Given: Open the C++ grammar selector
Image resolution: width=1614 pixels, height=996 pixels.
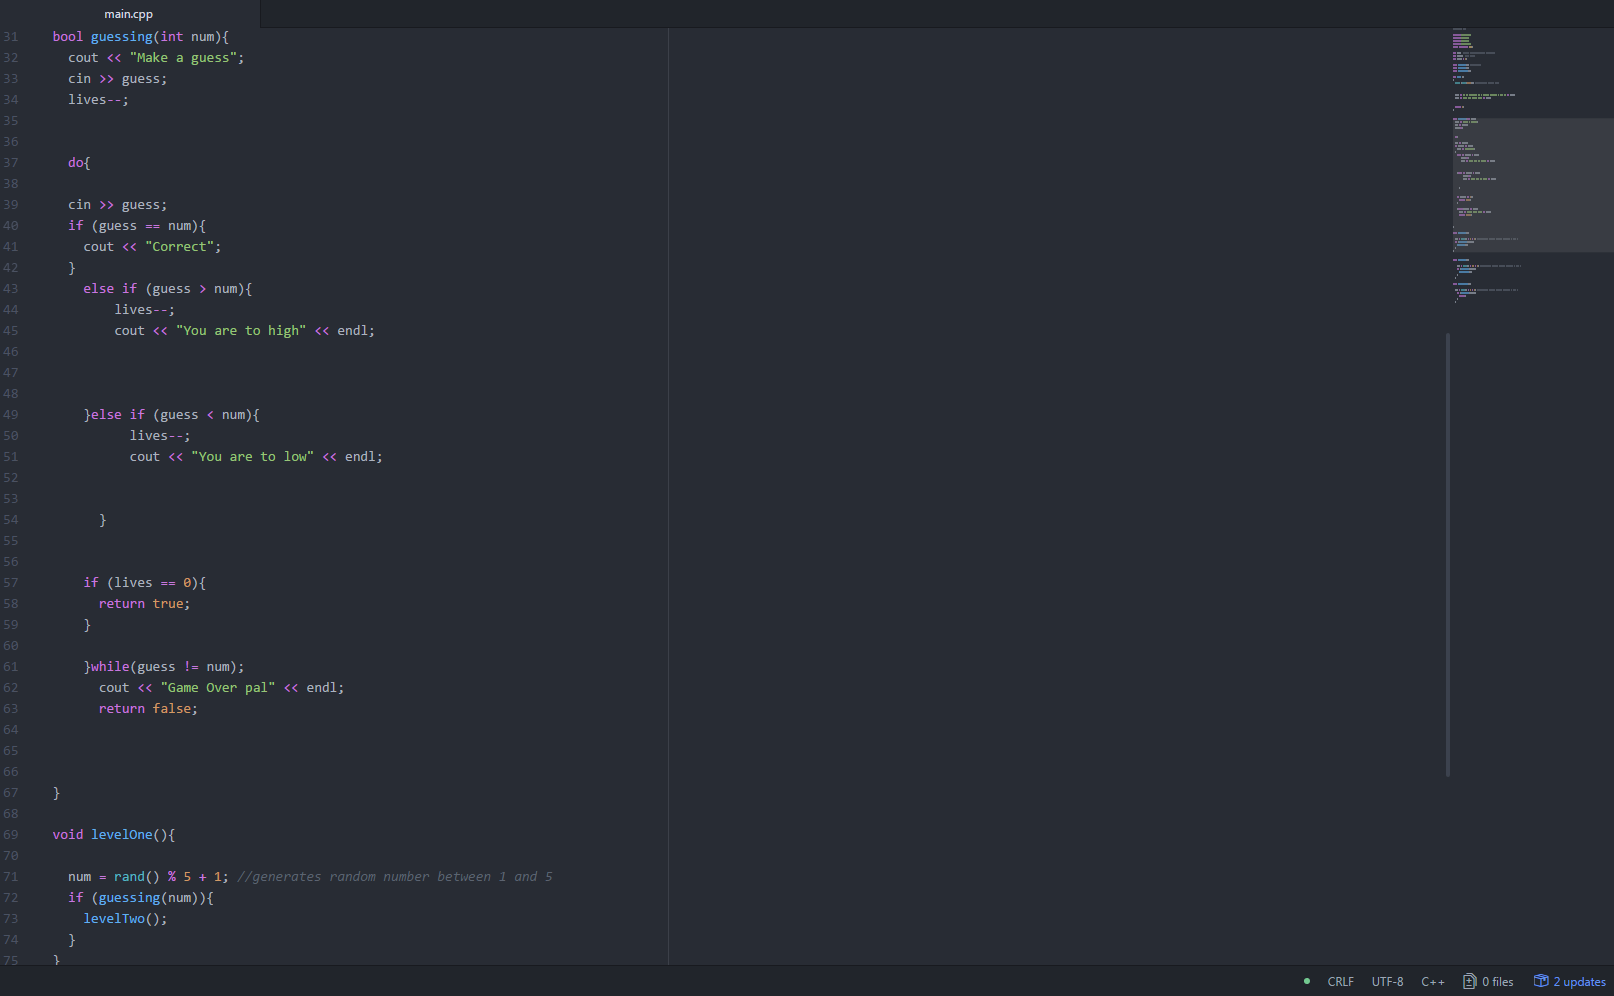Looking at the screenshot, I should [x=1433, y=982].
